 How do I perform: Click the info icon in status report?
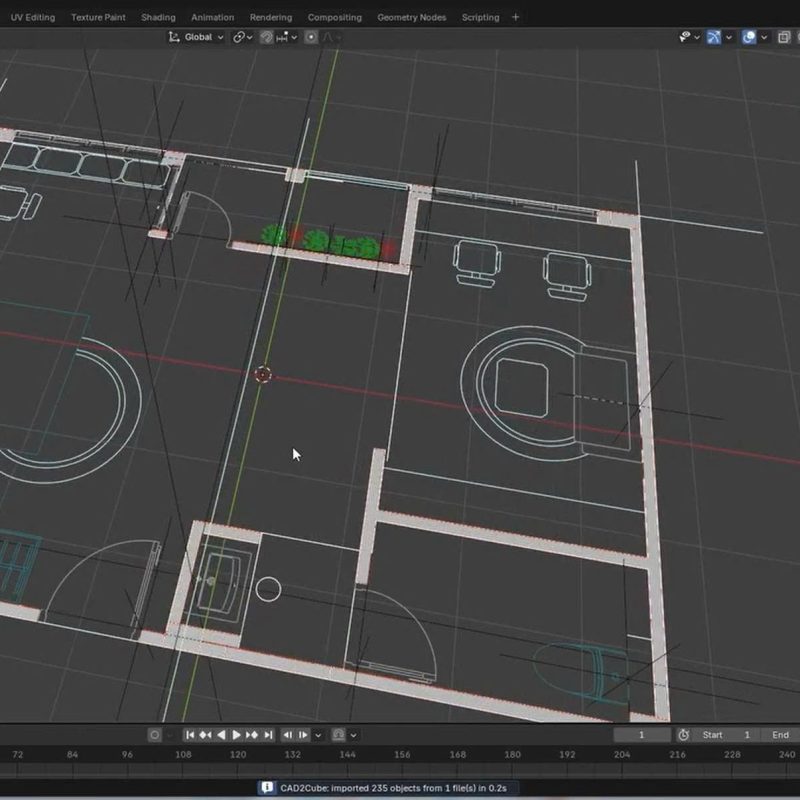click(266, 788)
